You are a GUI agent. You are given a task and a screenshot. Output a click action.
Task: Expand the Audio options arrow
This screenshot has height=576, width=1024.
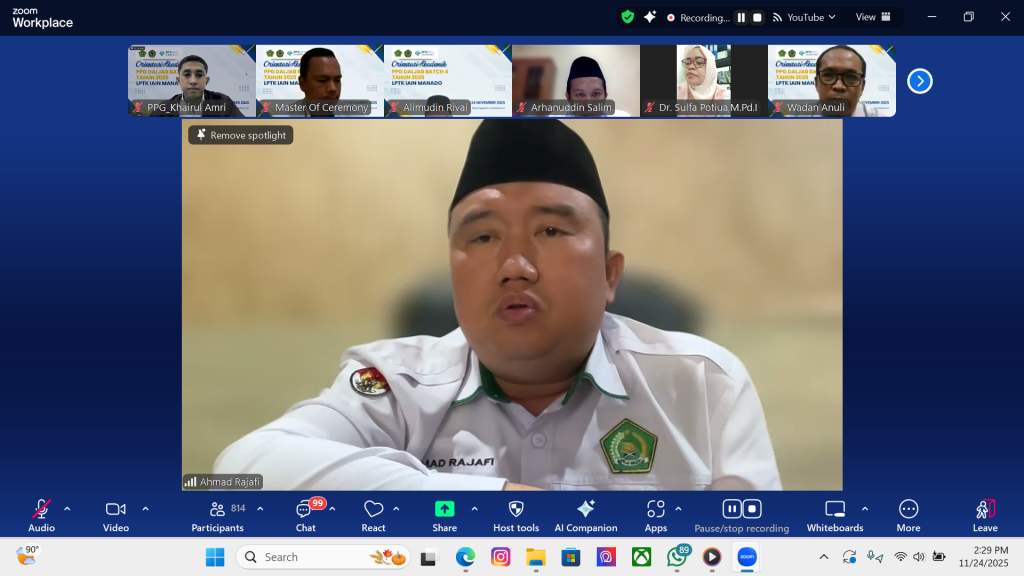tap(67, 508)
